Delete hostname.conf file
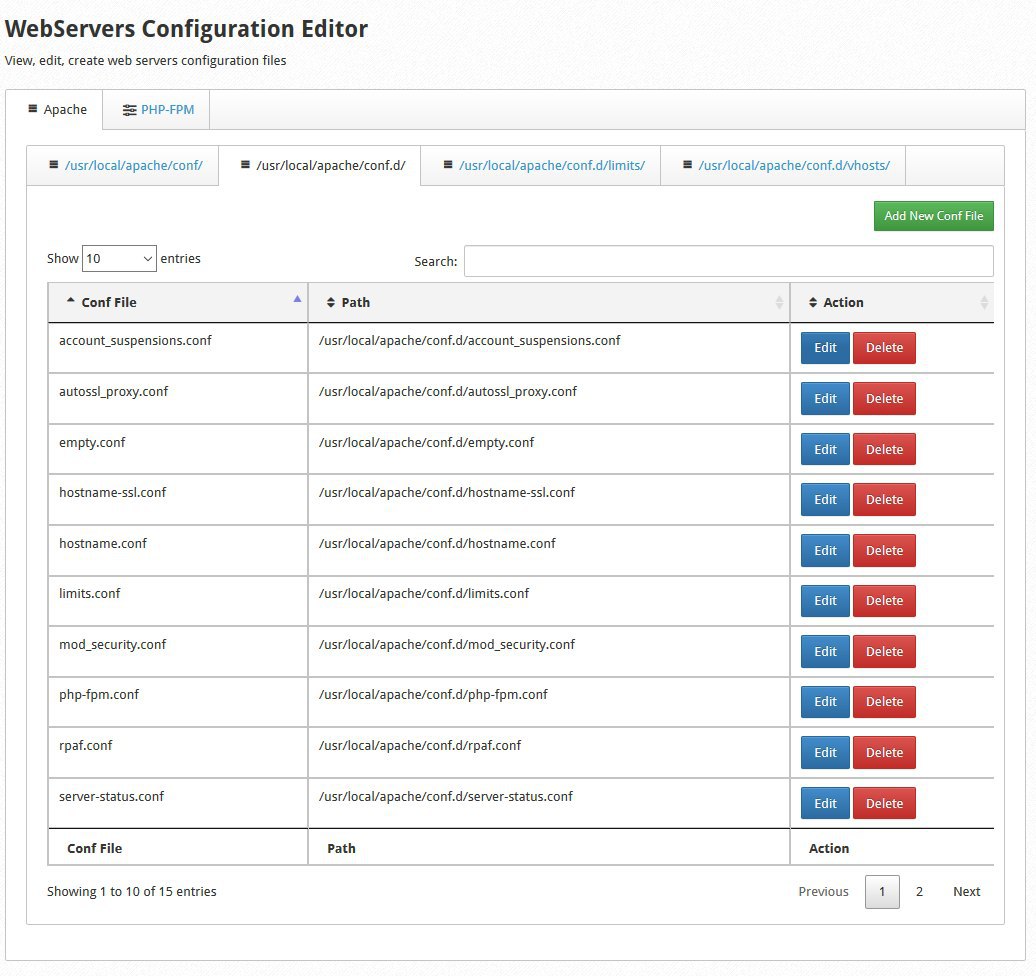The width and height of the screenshot is (1036, 976). [884, 551]
